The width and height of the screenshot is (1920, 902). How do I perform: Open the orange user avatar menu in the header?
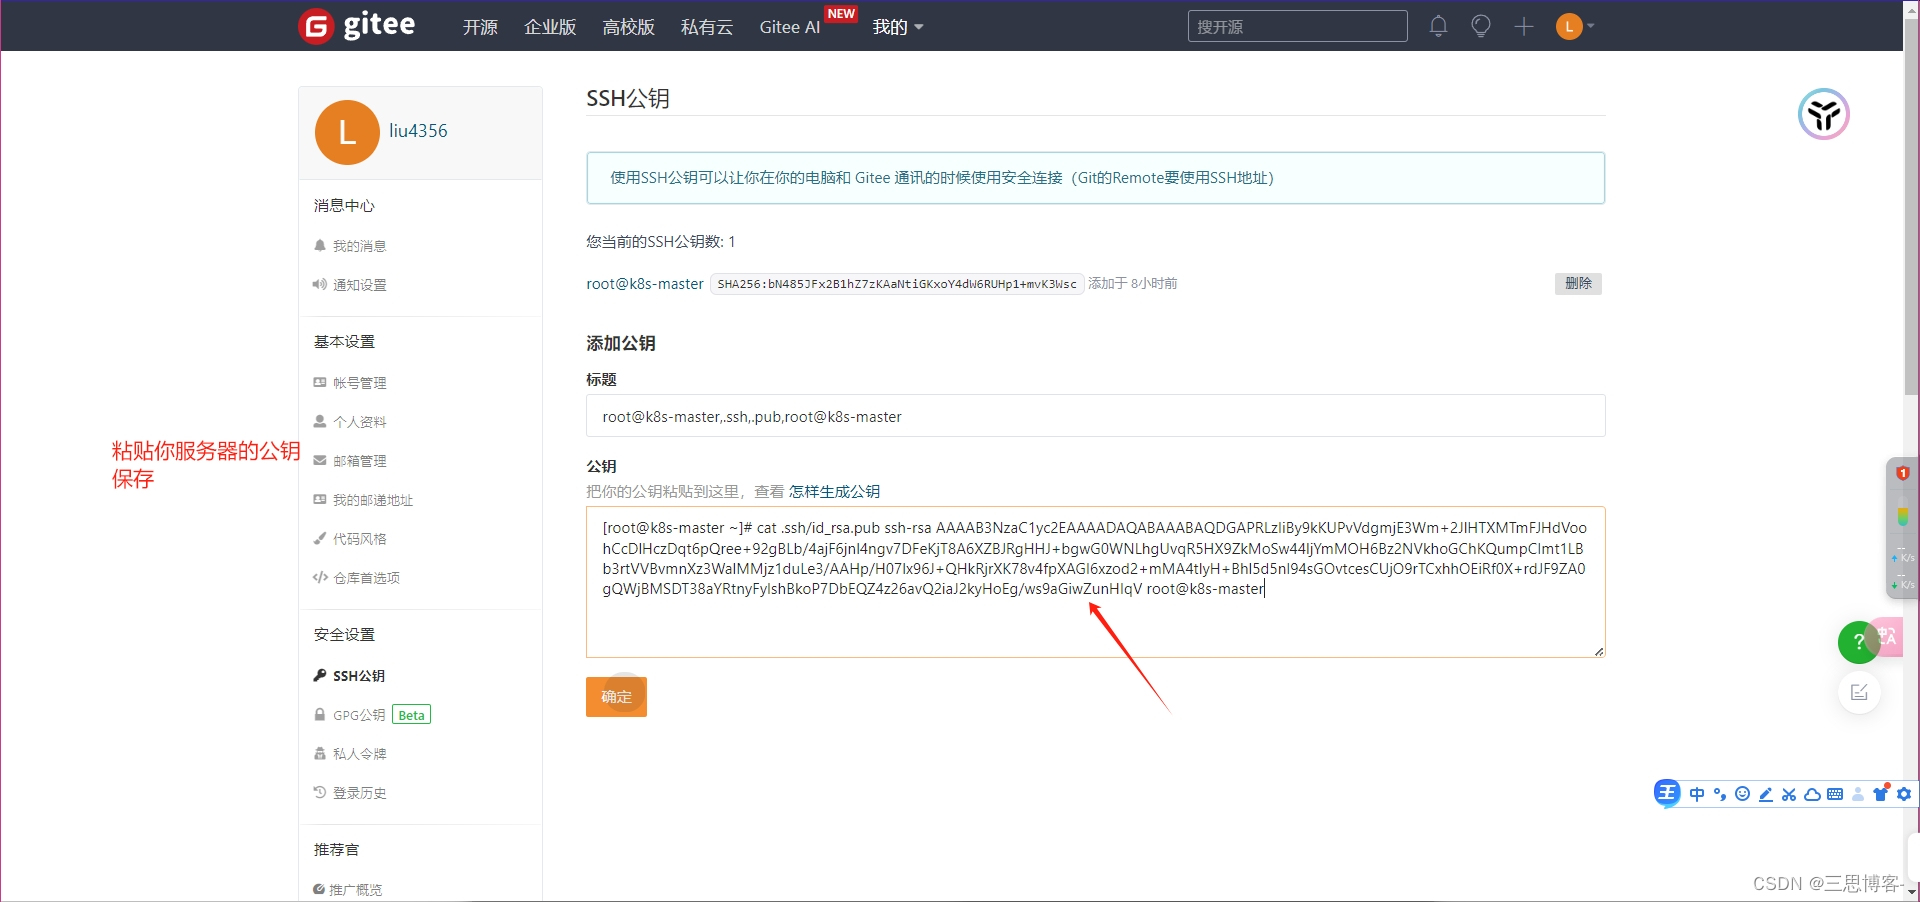click(x=1574, y=26)
